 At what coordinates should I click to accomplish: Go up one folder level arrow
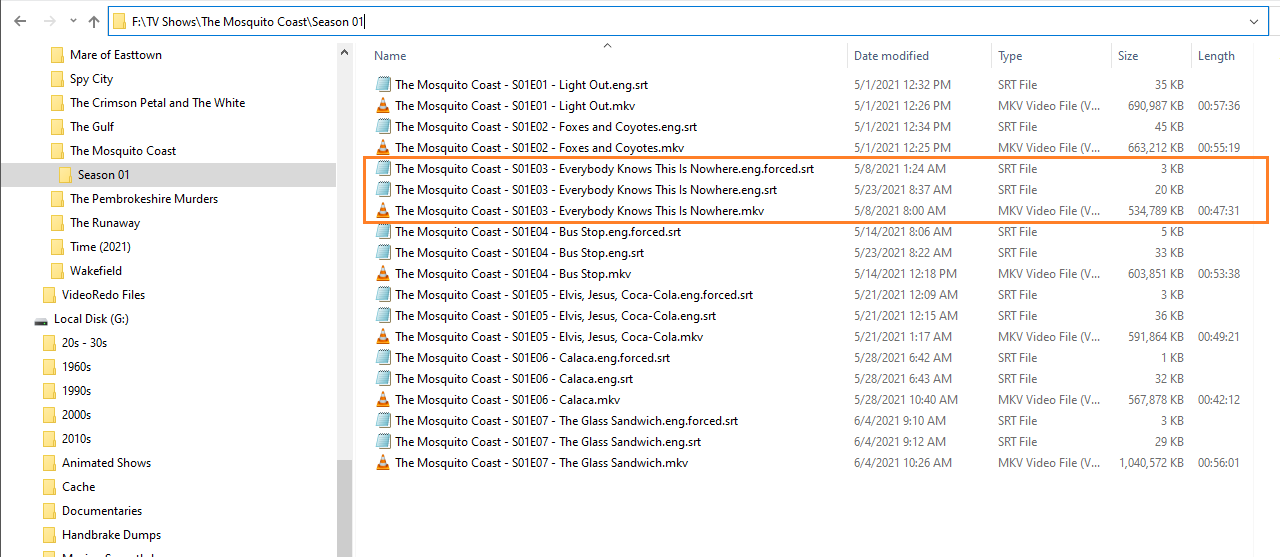[x=94, y=21]
